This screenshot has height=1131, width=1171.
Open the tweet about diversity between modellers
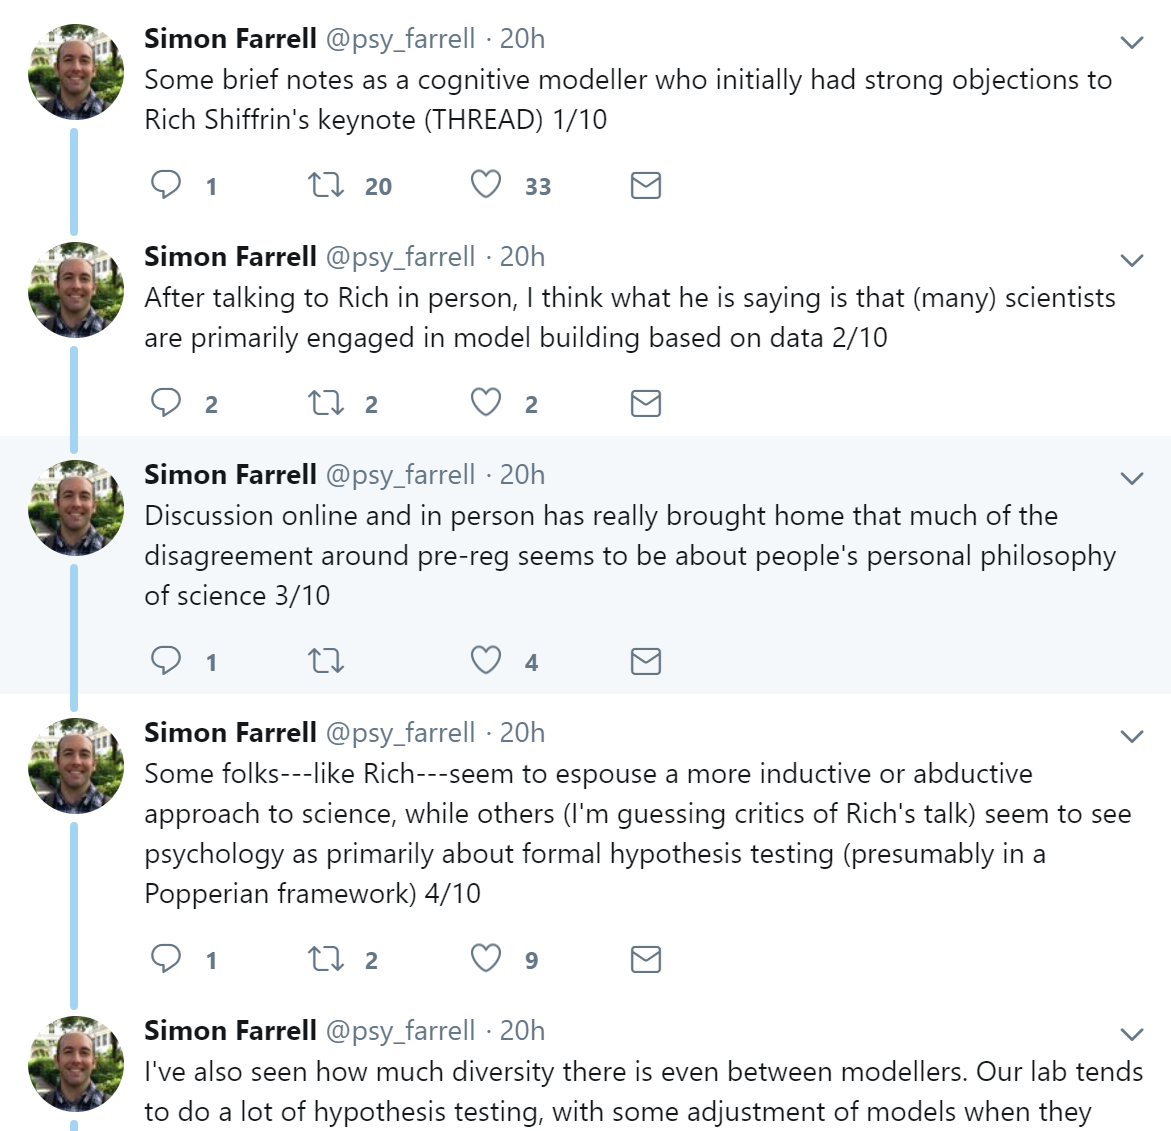(640, 1091)
